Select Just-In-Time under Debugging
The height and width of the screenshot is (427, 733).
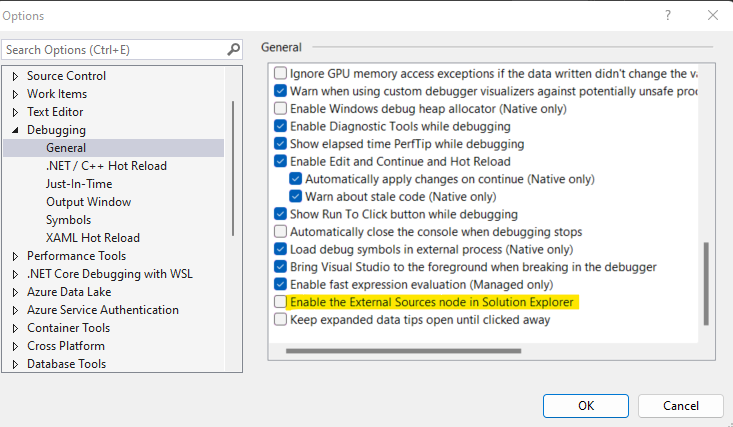[79, 184]
